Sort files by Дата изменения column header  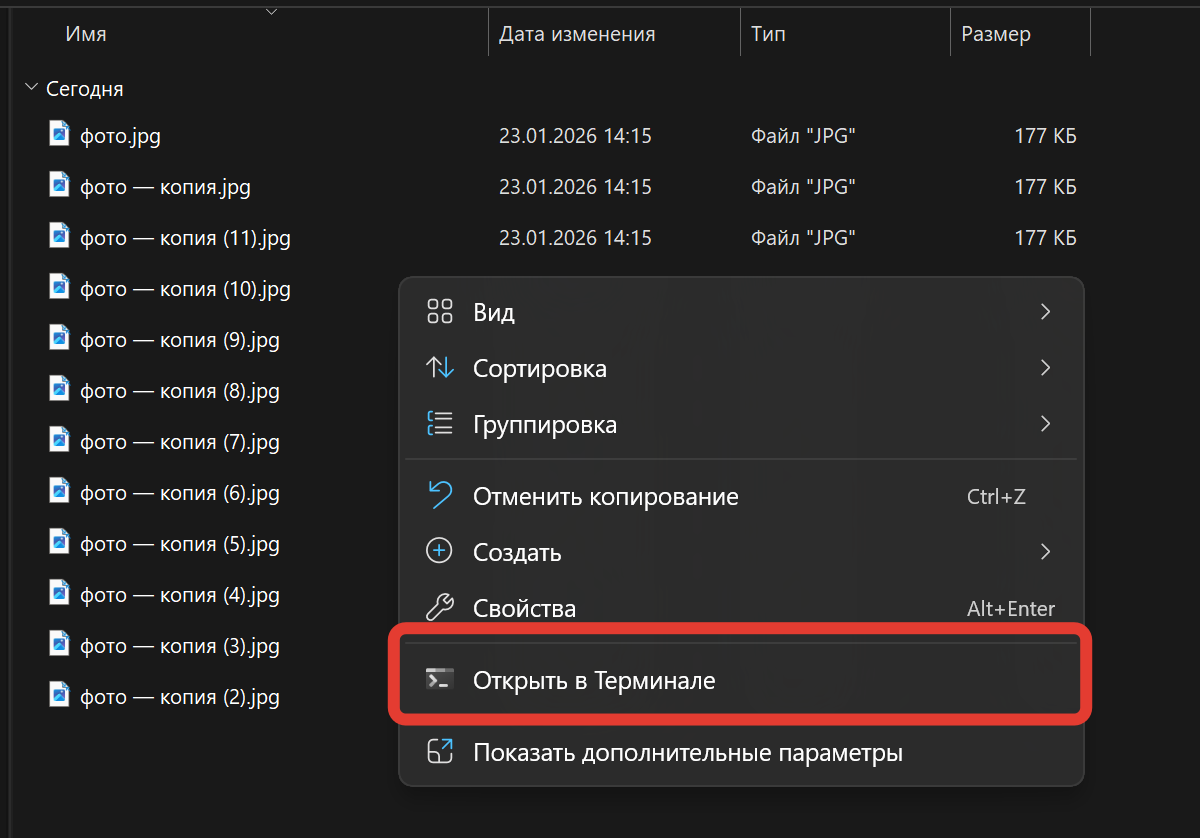(x=577, y=34)
